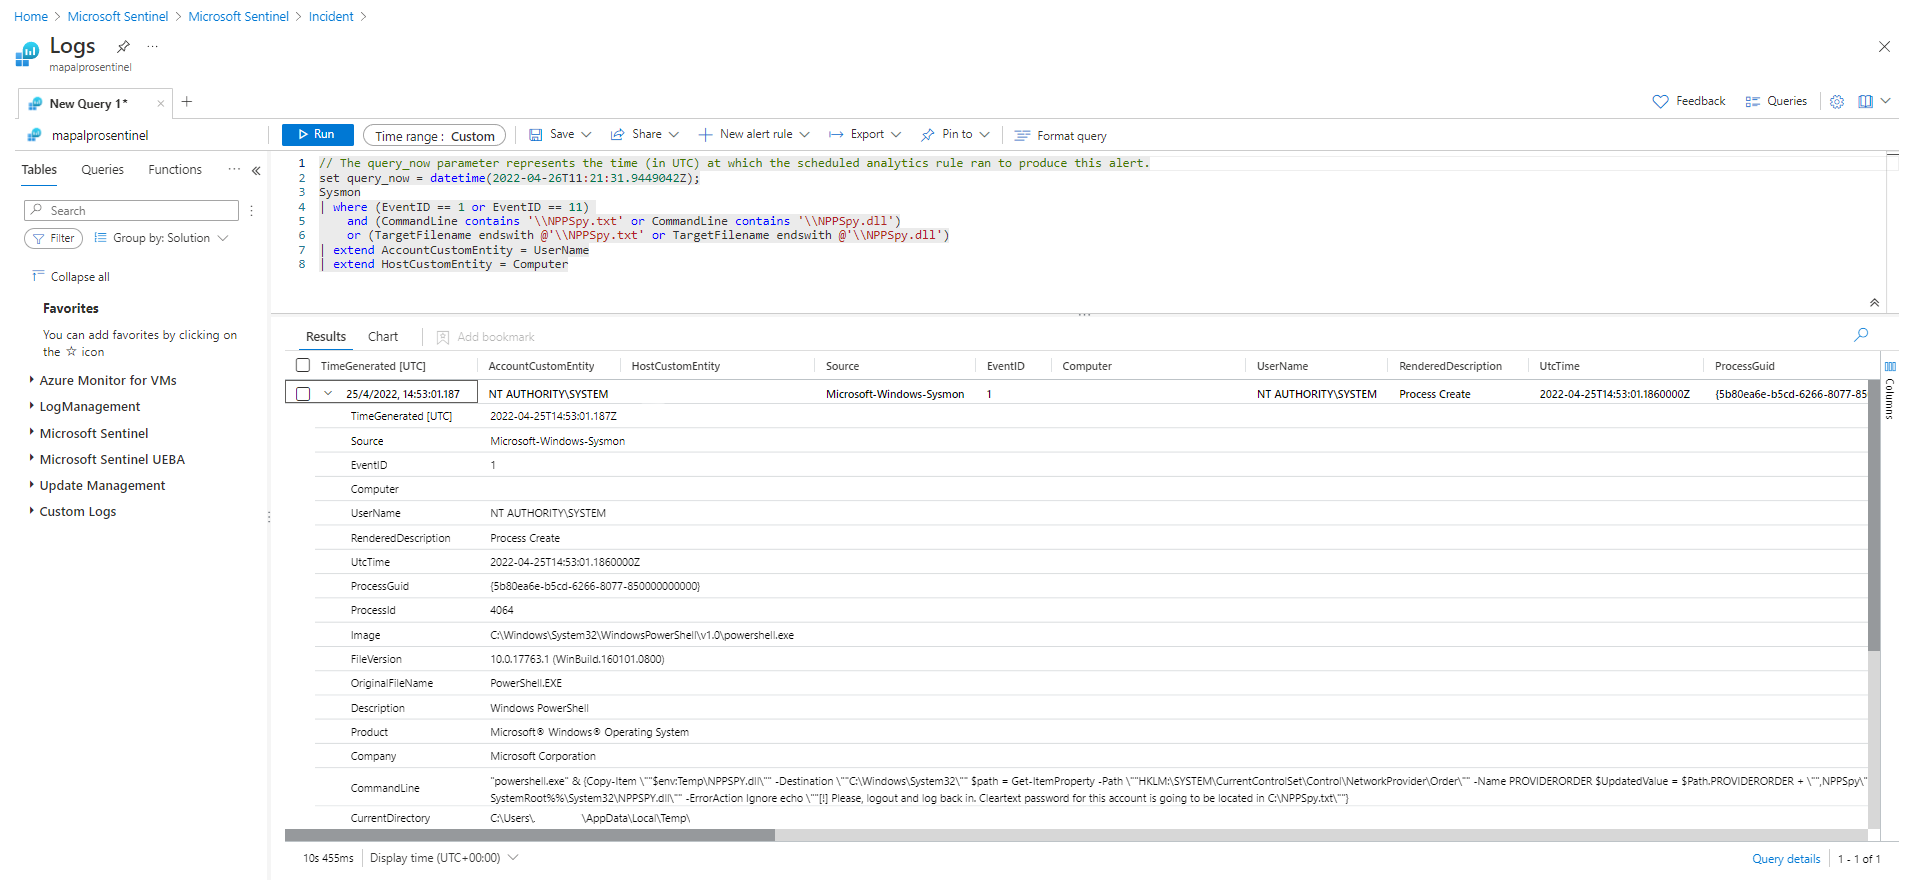Collapse the query editor with up chevron
The image size is (1909, 880).
[1874, 302]
